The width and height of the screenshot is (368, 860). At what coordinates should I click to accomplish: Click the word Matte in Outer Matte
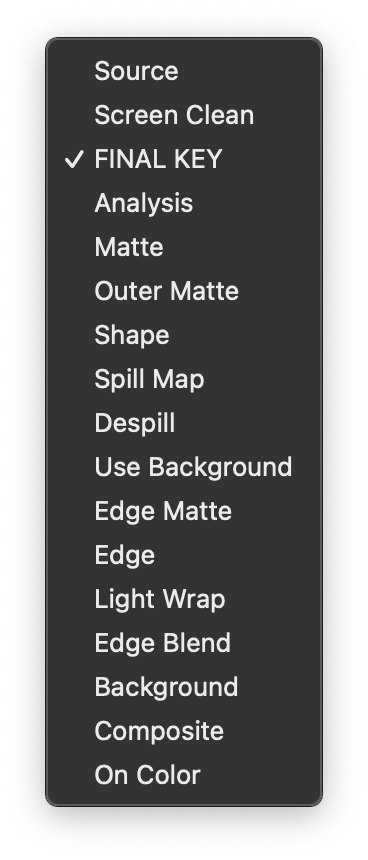[x=205, y=291]
